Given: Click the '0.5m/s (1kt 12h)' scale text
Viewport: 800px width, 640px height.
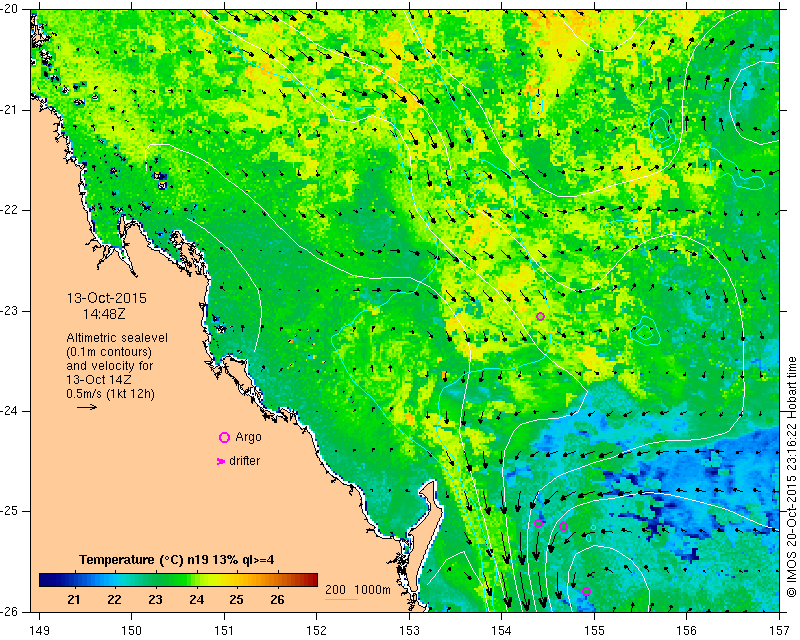Looking at the screenshot, I should (110, 394).
